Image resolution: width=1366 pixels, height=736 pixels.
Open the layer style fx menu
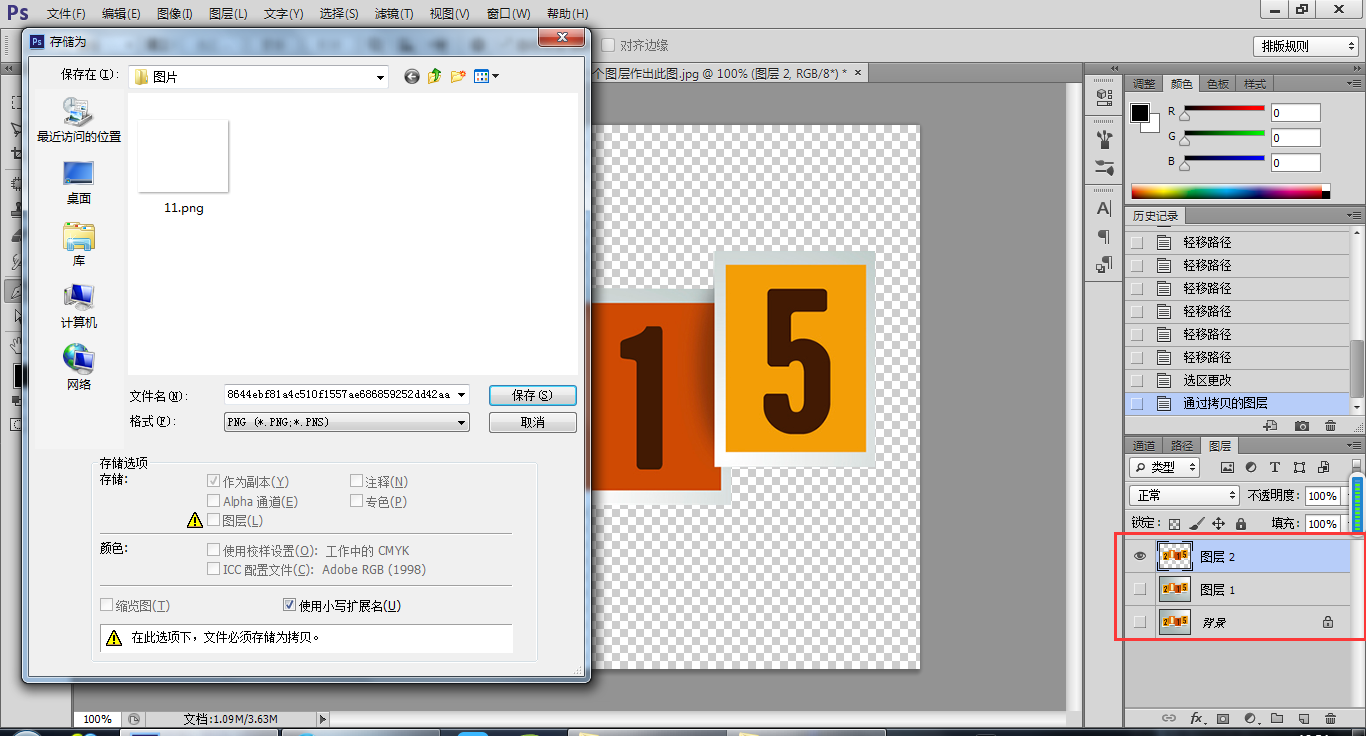coord(1197,718)
